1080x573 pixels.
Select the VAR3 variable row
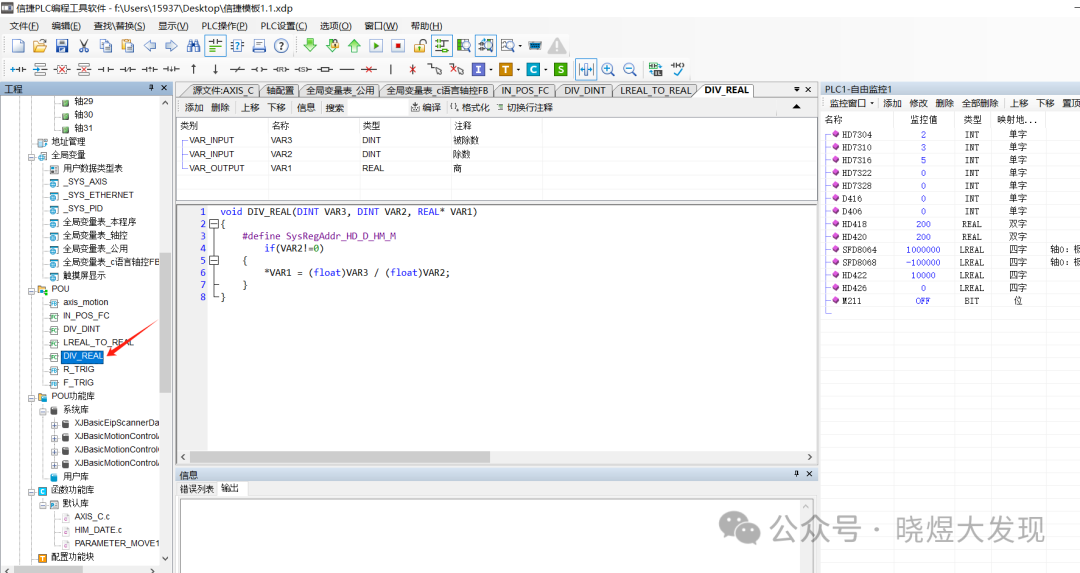496,140
